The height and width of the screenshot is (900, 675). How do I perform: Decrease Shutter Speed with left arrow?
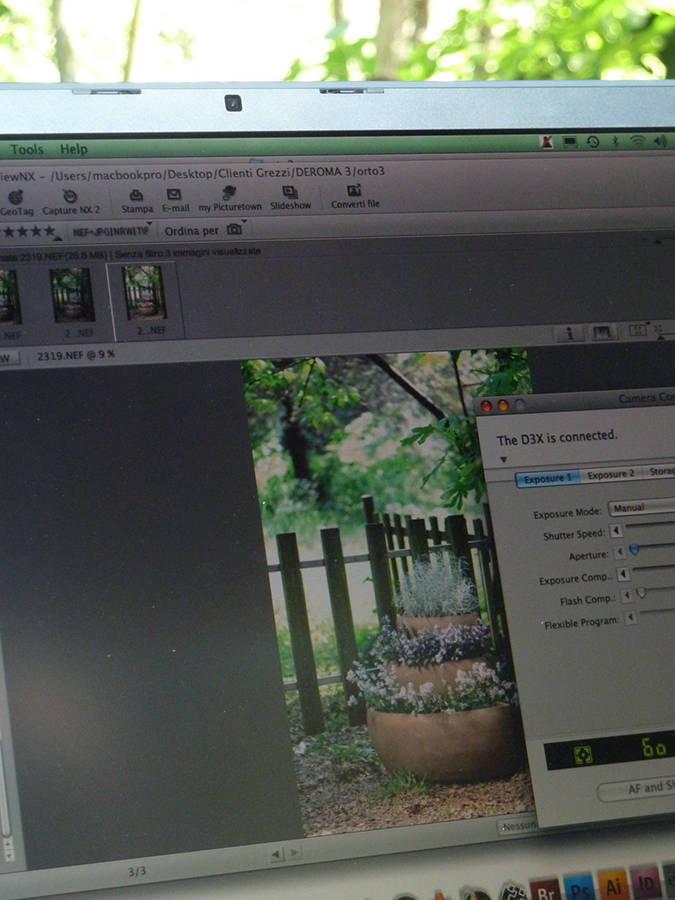[615, 531]
